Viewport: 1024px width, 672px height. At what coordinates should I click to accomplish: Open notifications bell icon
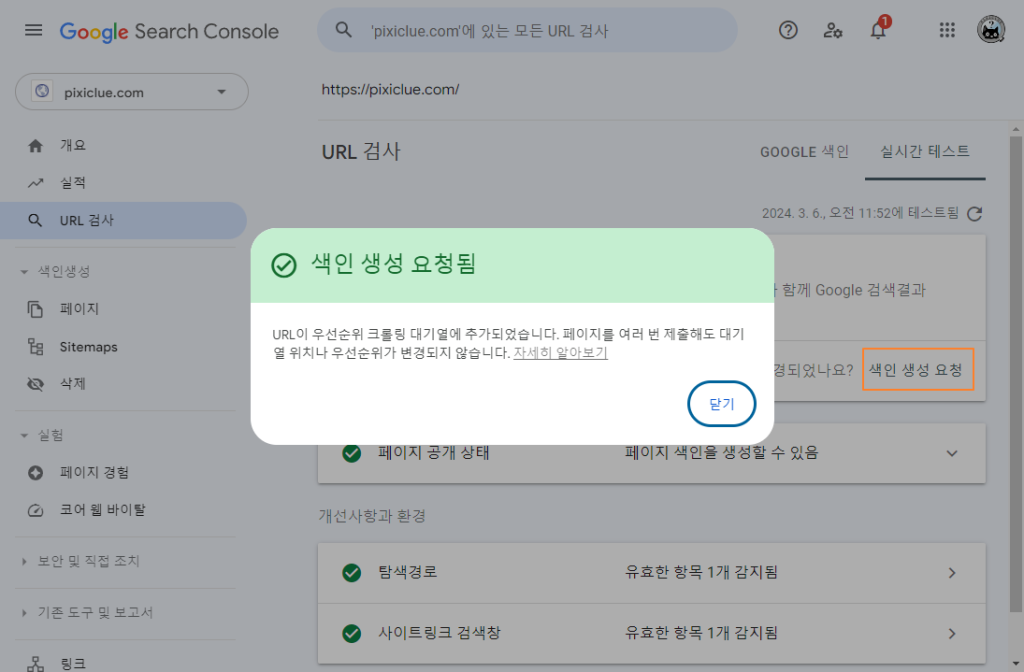(878, 29)
